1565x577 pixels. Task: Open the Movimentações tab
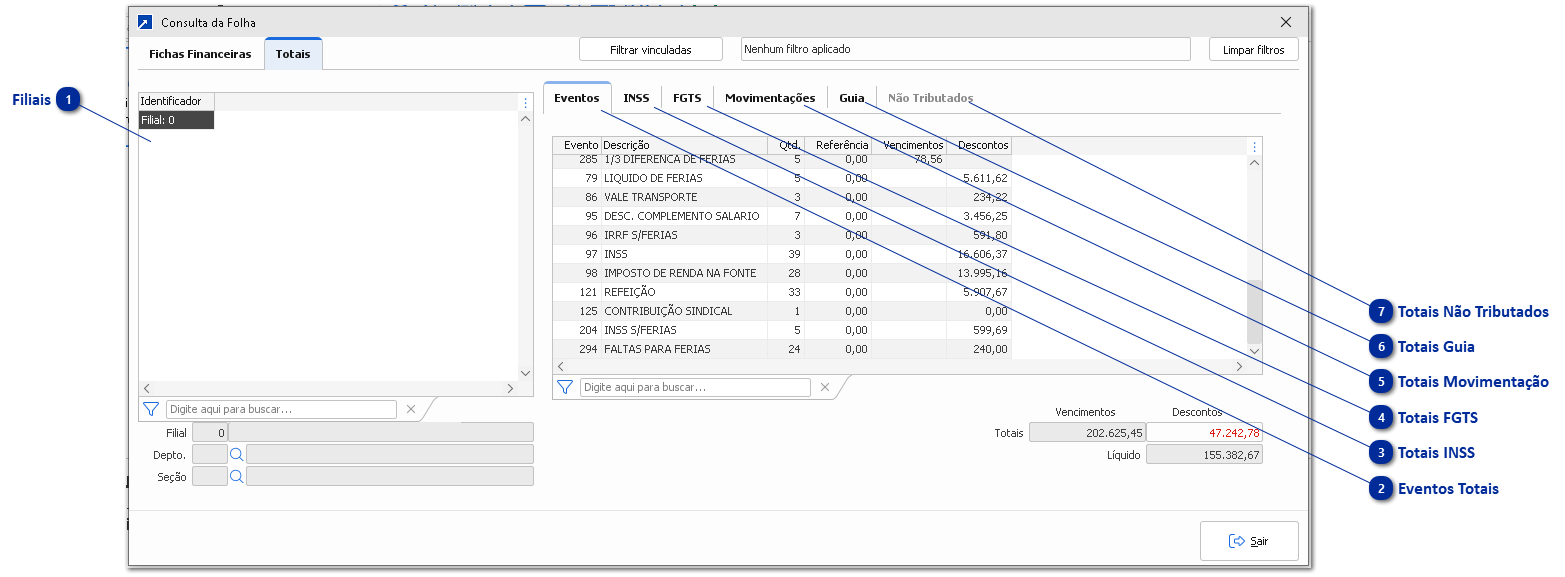click(x=770, y=98)
